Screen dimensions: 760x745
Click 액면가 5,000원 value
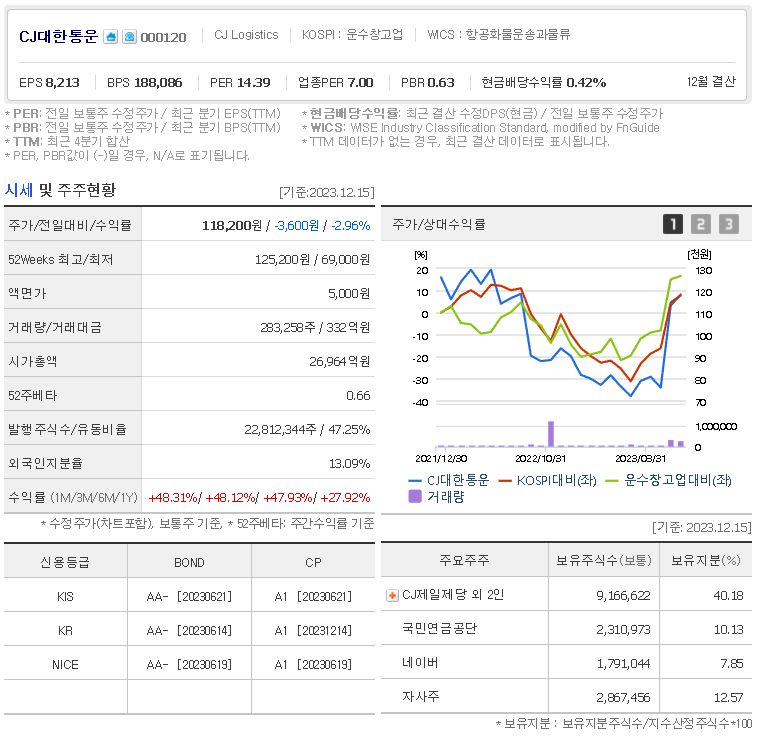(x=349, y=294)
